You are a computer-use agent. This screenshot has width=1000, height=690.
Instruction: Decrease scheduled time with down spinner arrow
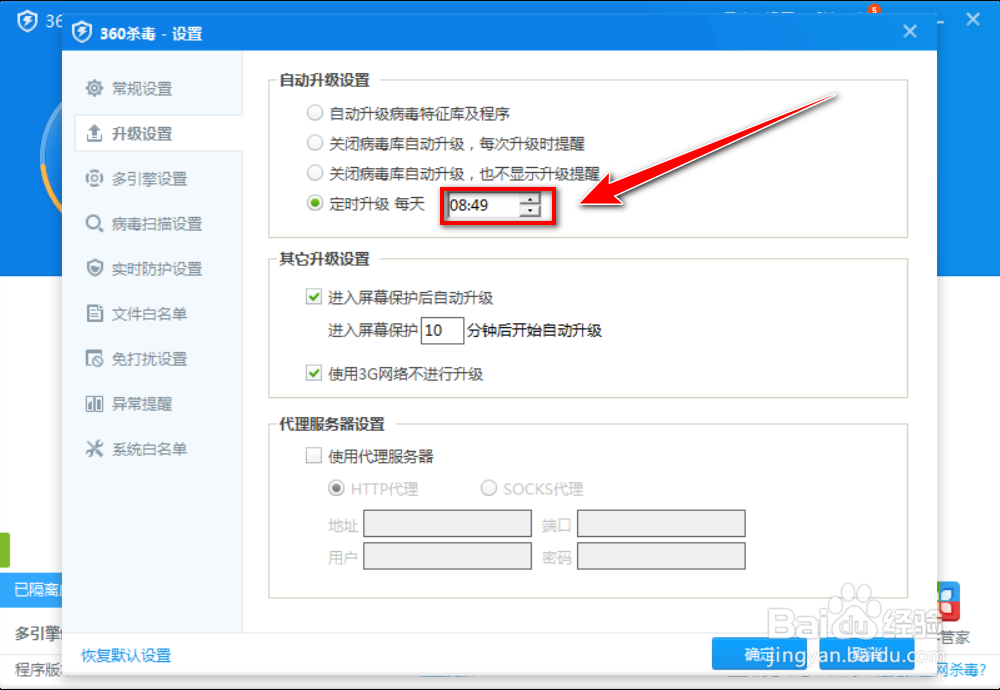point(530,210)
